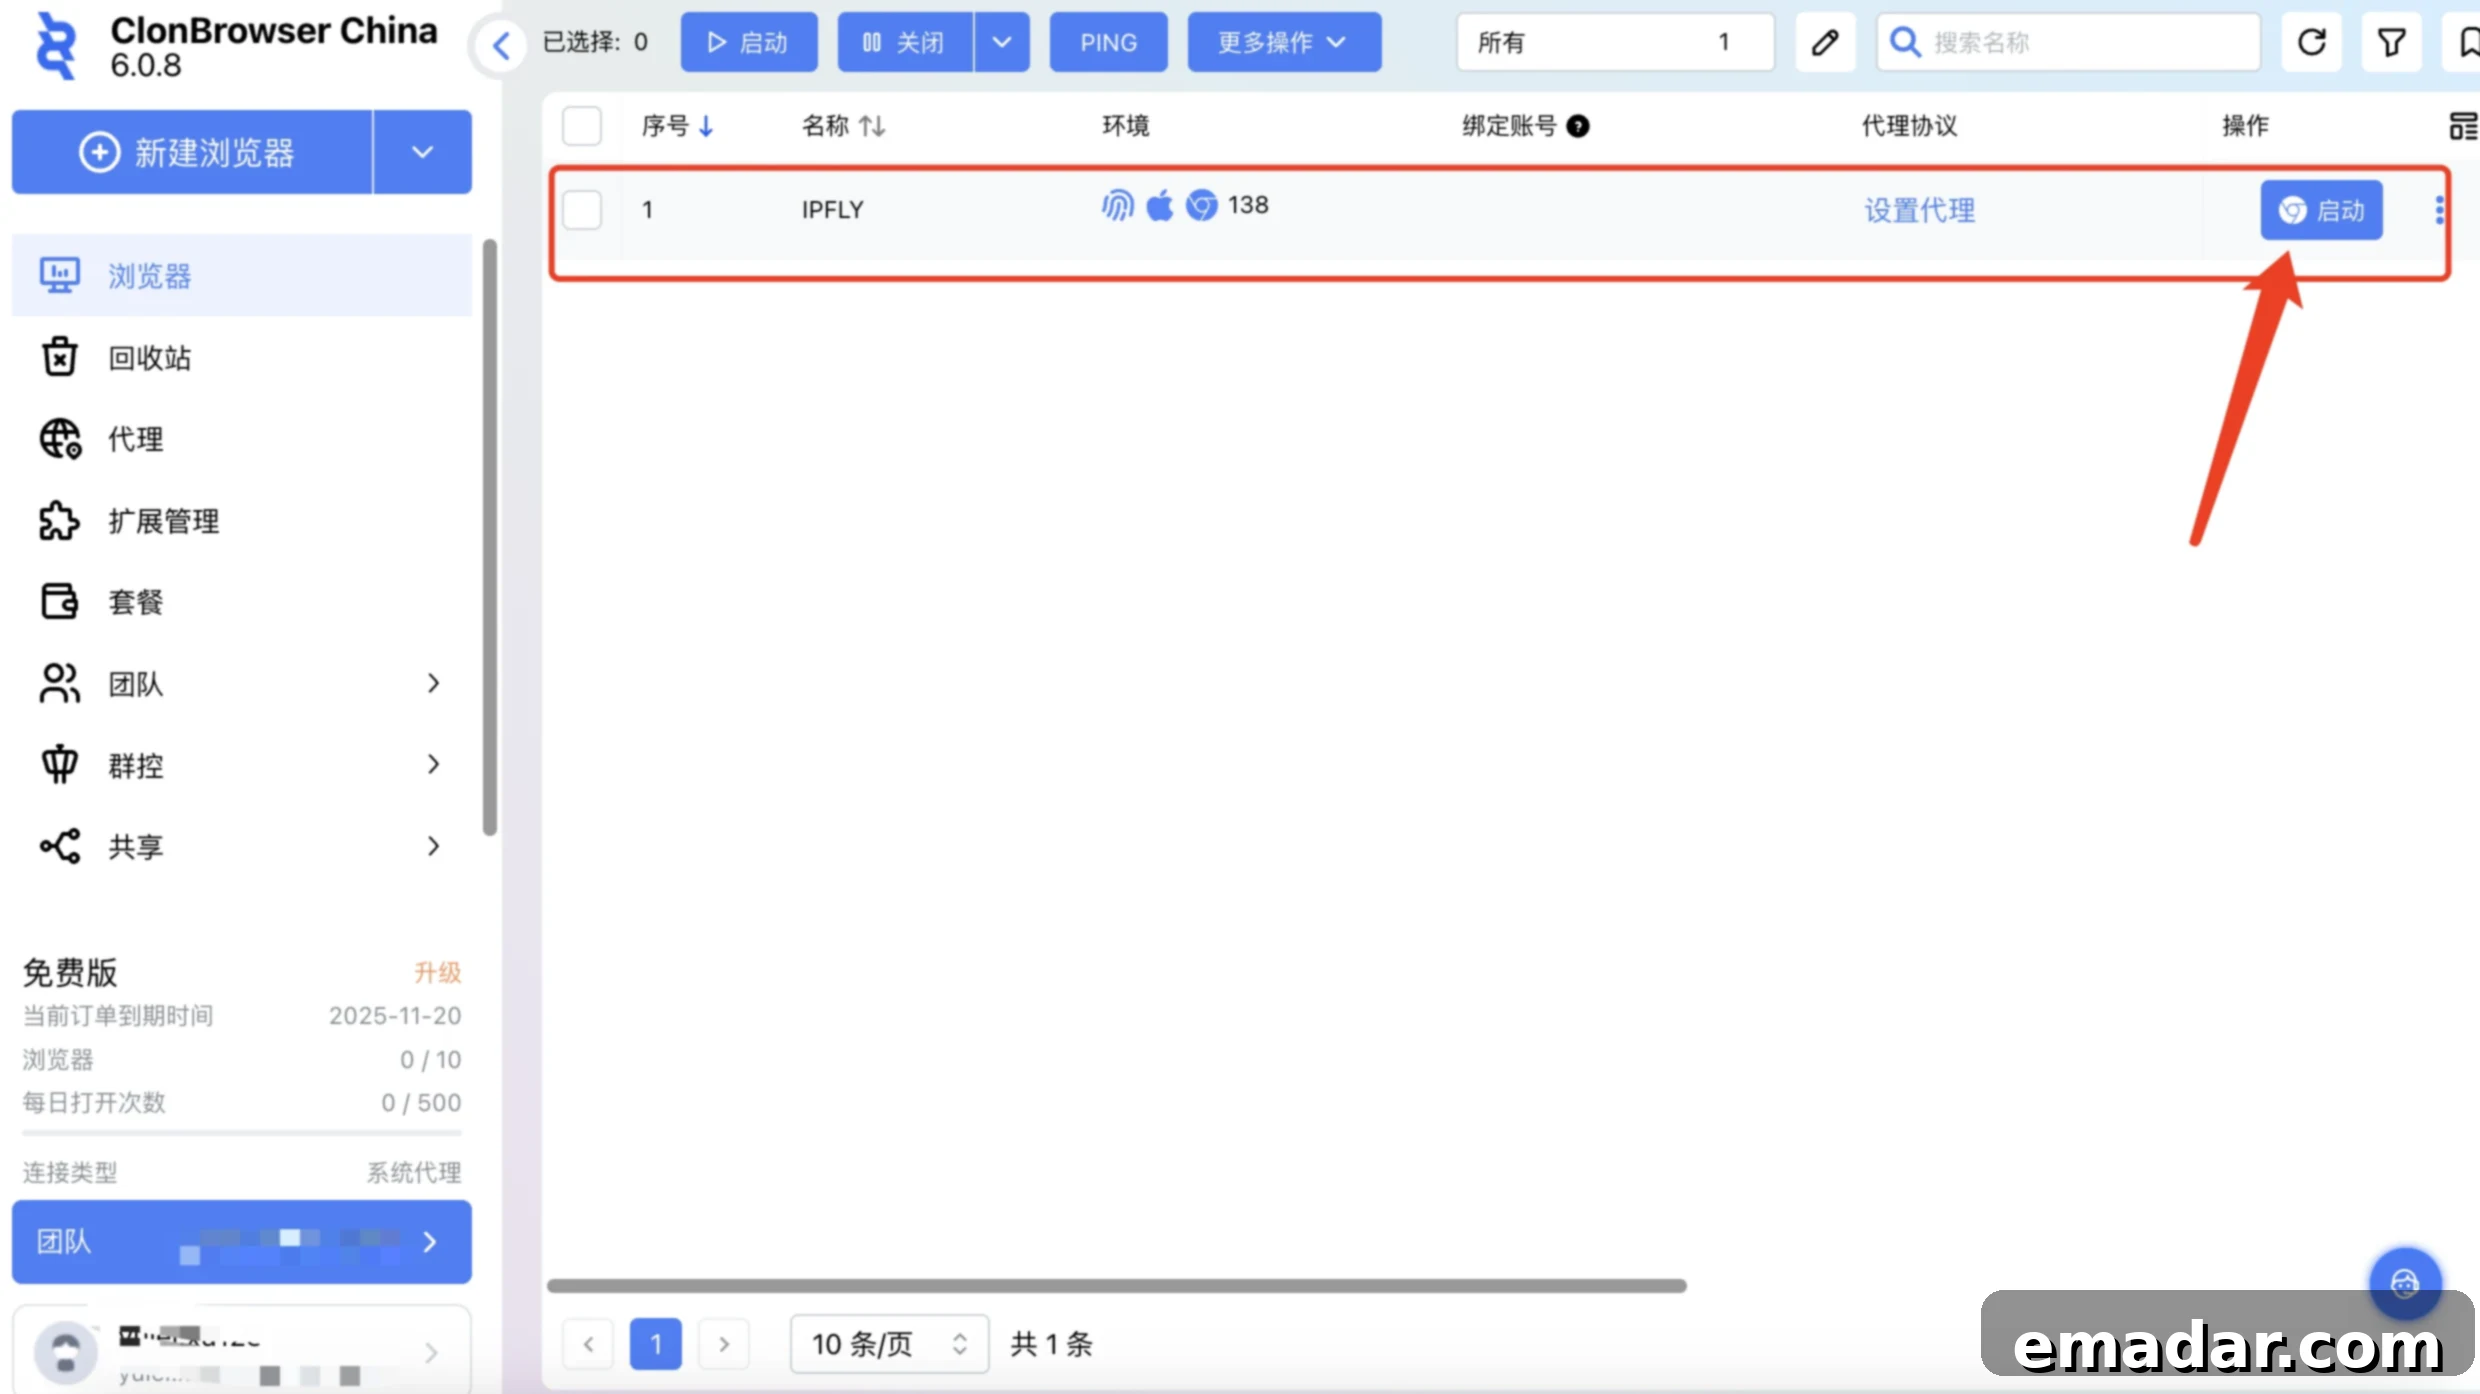Open column layout settings icon

point(2463,126)
